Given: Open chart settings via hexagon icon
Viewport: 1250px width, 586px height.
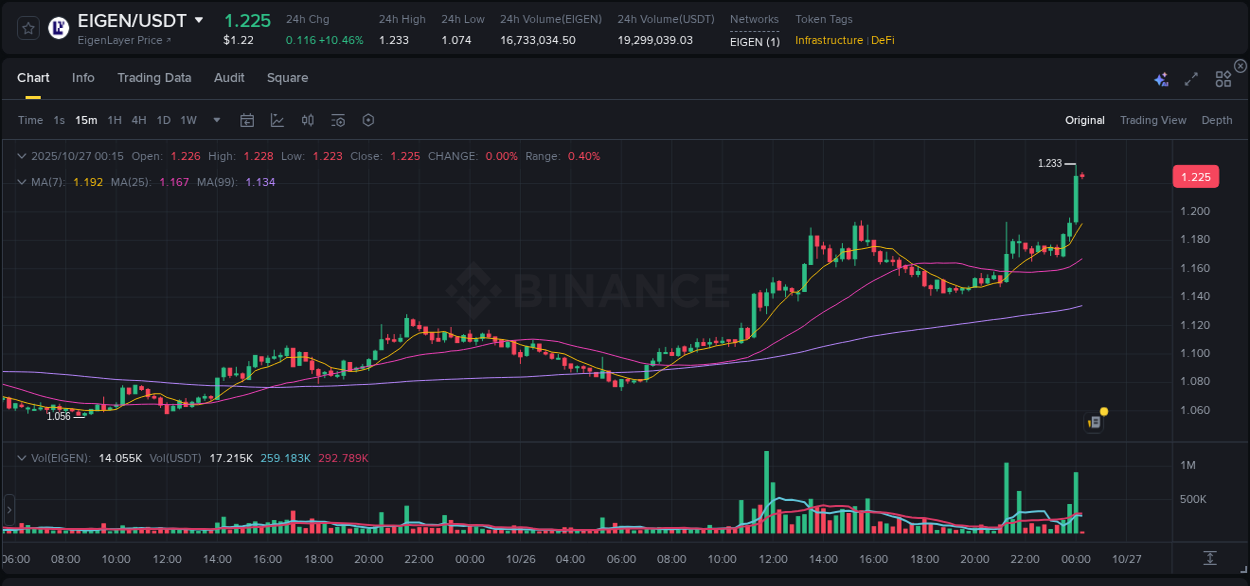Looking at the screenshot, I should pos(368,120).
